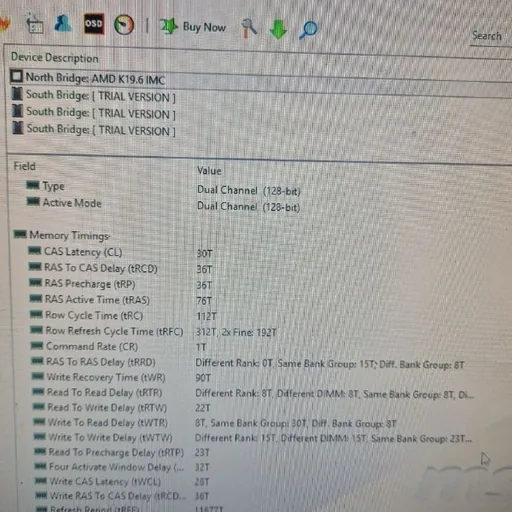512x512 pixels.
Task: Click the Device Description column header
Action: tap(55, 58)
